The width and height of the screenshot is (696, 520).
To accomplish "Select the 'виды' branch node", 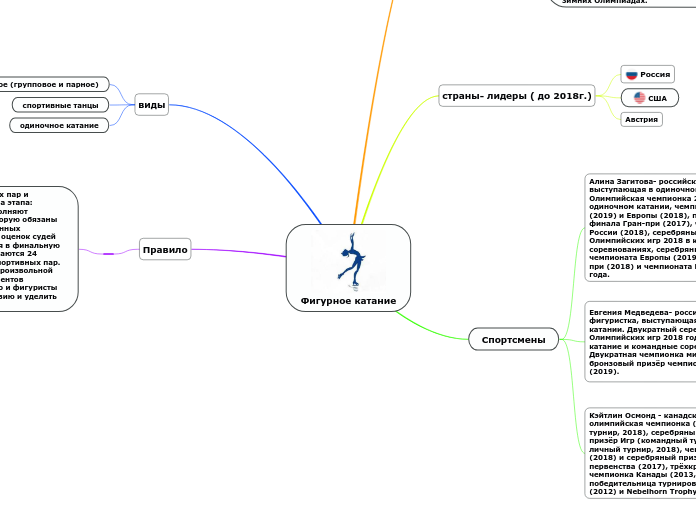I will [x=151, y=105].
